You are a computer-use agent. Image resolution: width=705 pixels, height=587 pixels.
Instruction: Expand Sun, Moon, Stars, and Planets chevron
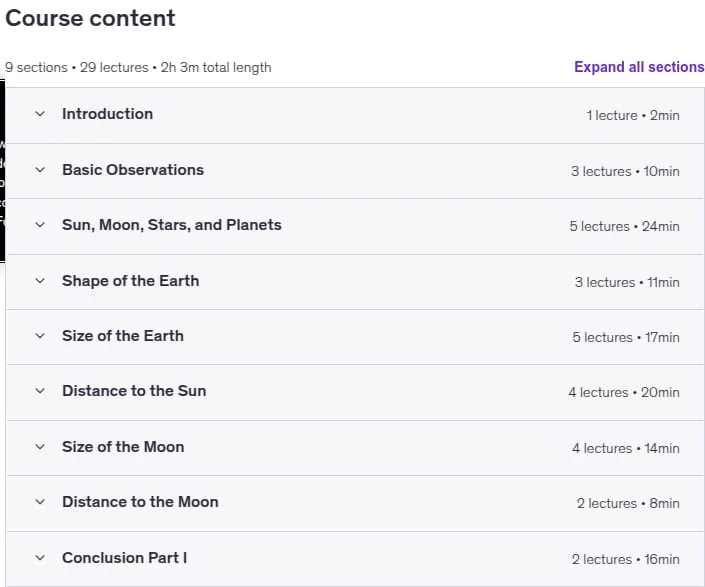[40, 225]
